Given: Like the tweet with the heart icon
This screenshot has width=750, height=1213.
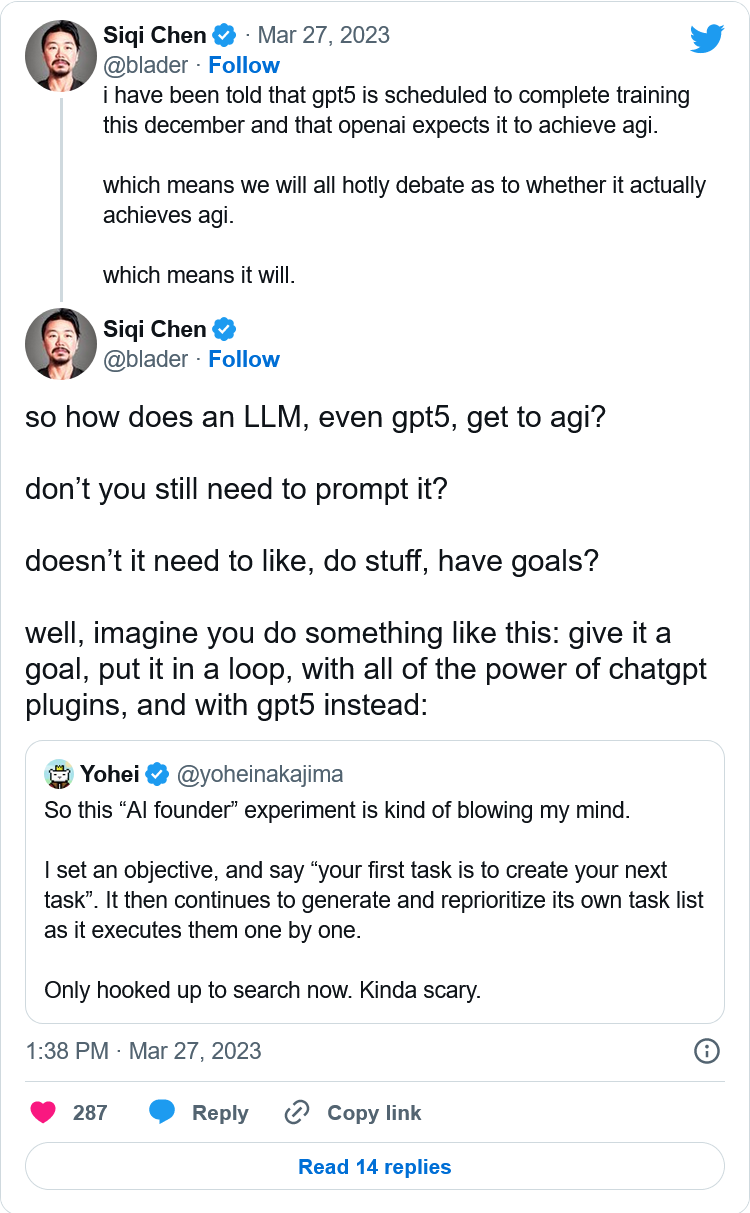Looking at the screenshot, I should coord(43,1112).
